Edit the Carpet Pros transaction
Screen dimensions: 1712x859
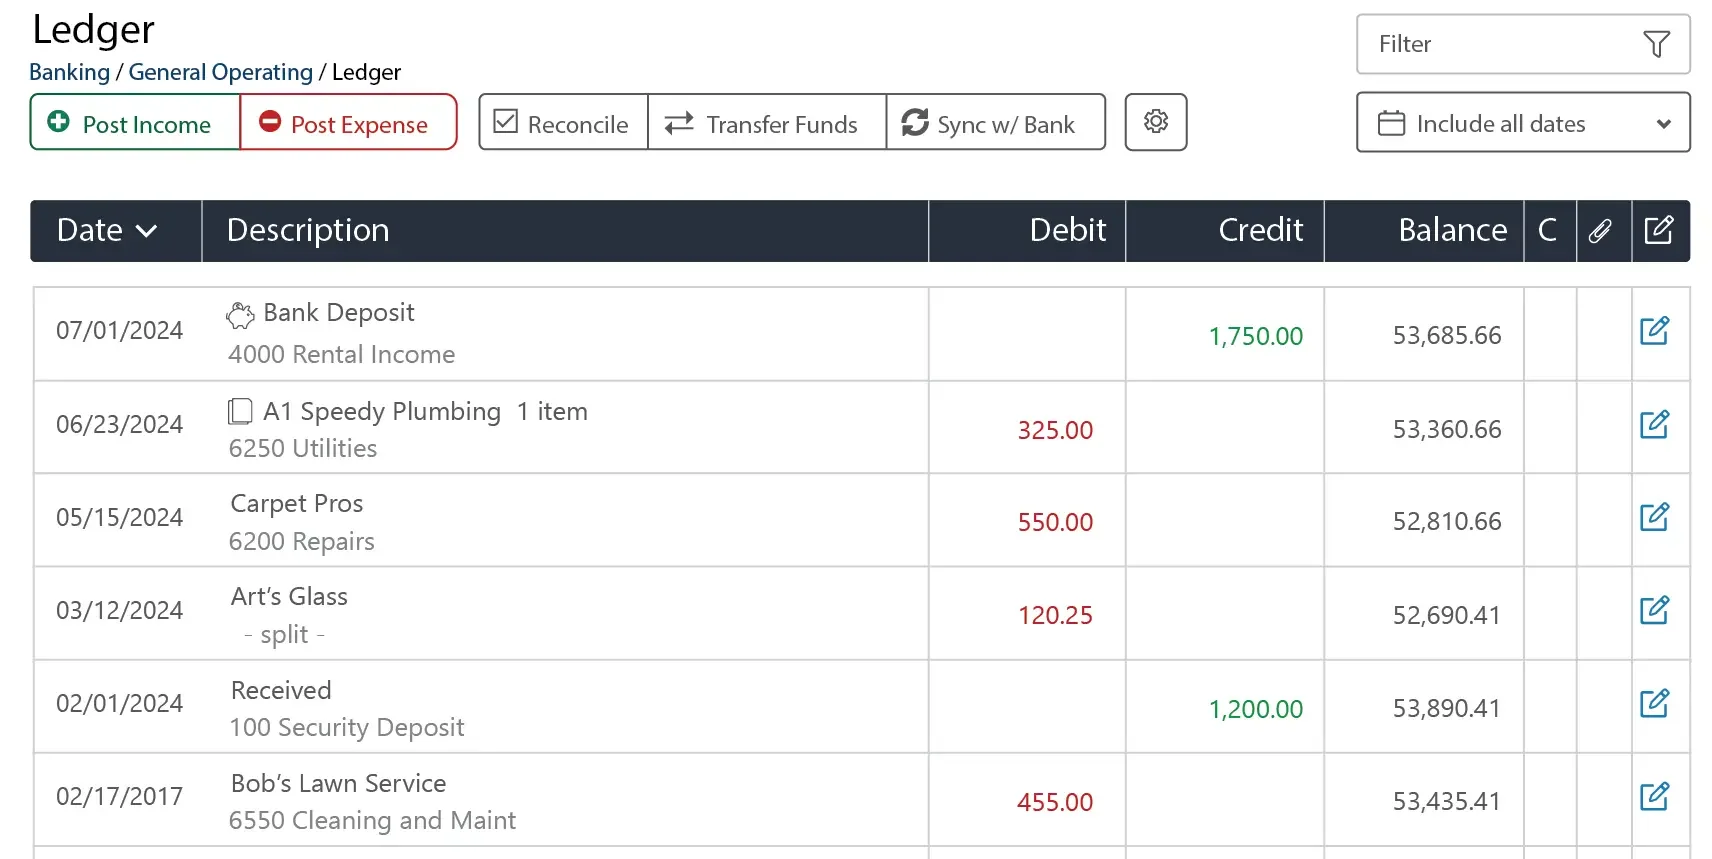pyautogui.click(x=1654, y=517)
